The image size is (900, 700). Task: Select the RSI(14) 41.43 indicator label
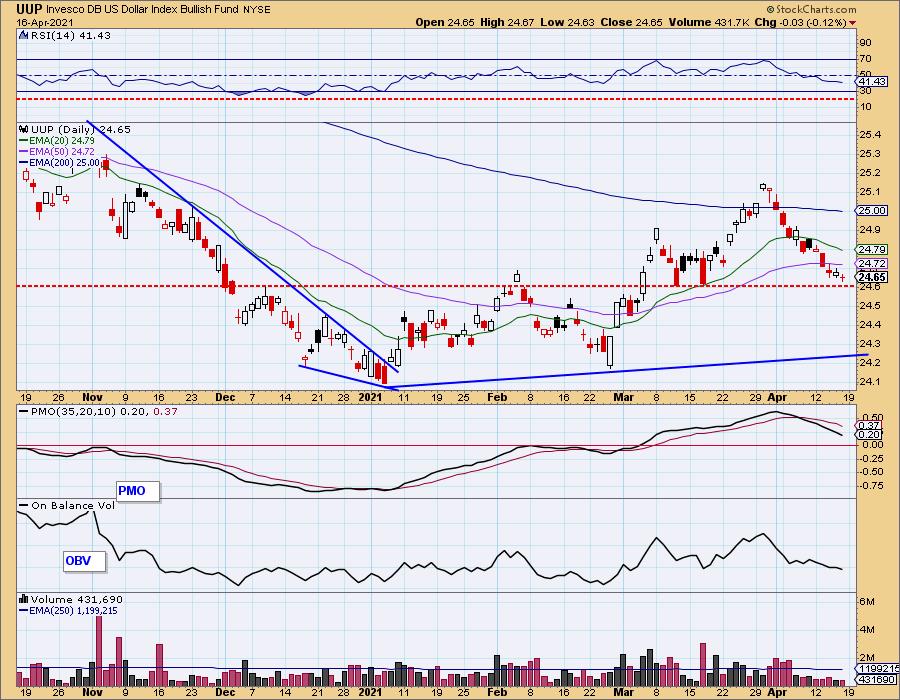tap(70, 35)
